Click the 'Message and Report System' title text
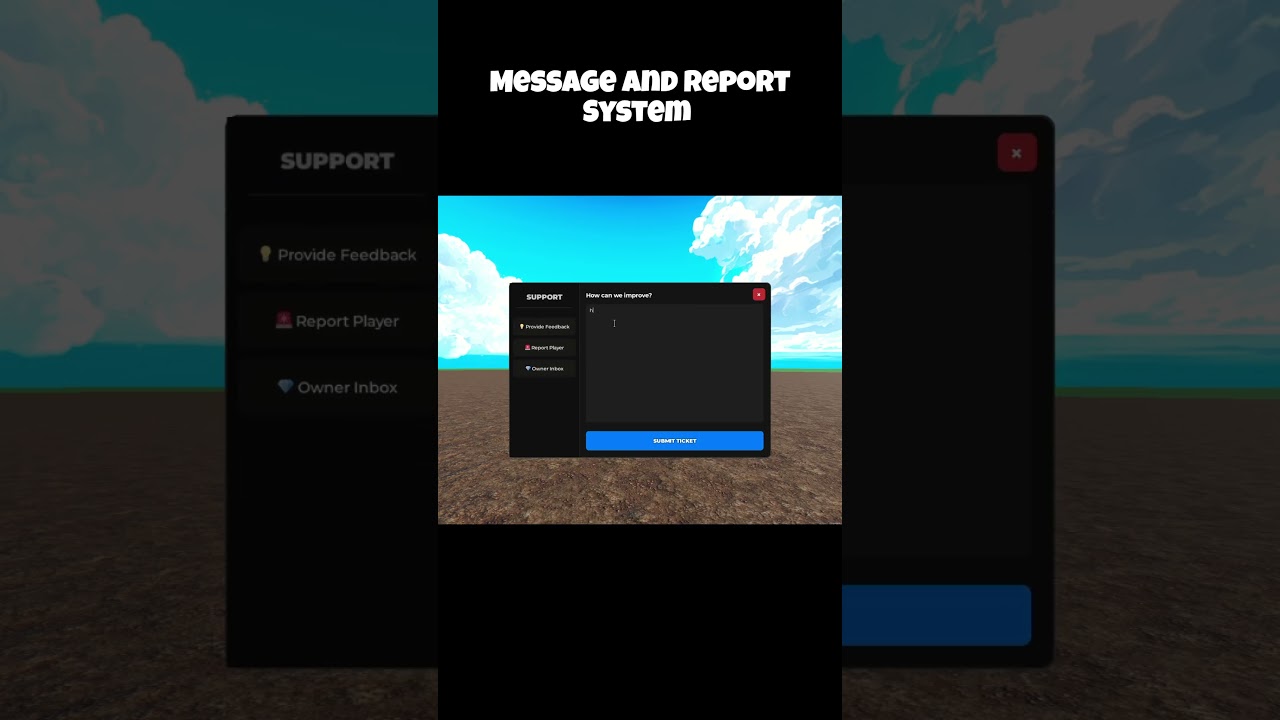This screenshot has width=1280, height=720. point(639,96)
